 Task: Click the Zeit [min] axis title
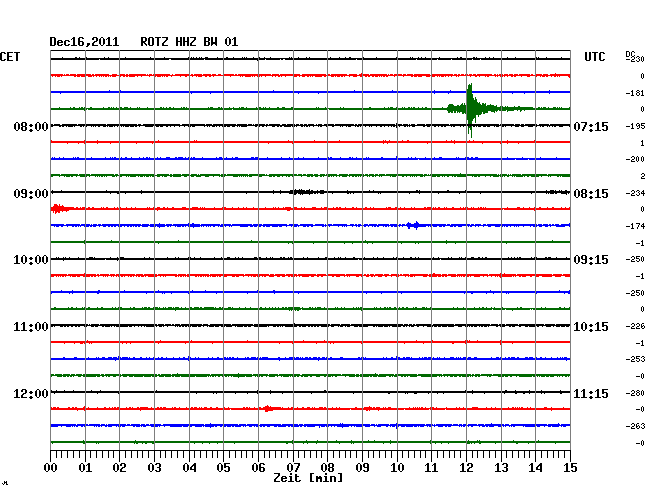click(308, 478)
